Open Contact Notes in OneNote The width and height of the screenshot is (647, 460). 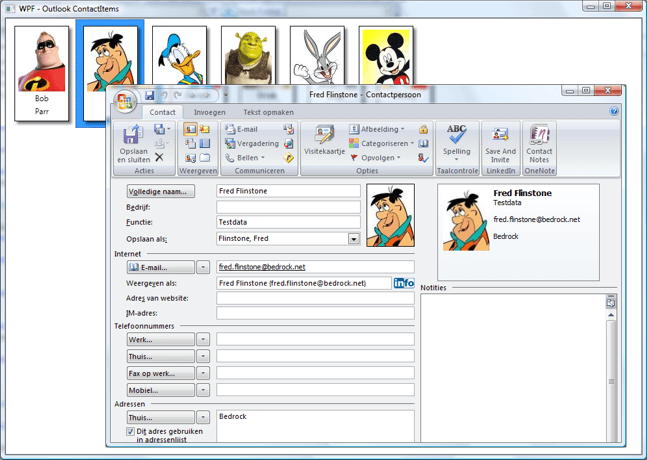(539, 144)
